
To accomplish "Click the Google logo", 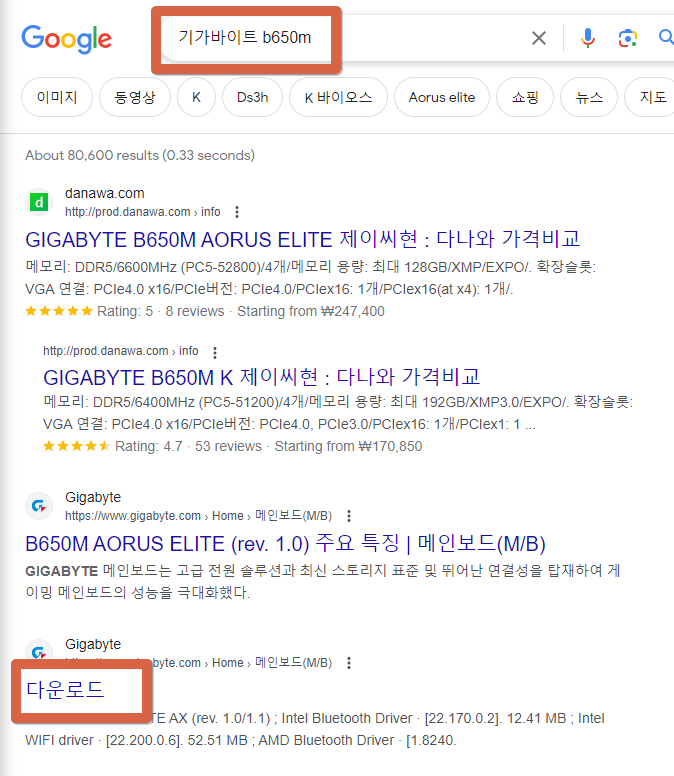I will pos(66,39).
